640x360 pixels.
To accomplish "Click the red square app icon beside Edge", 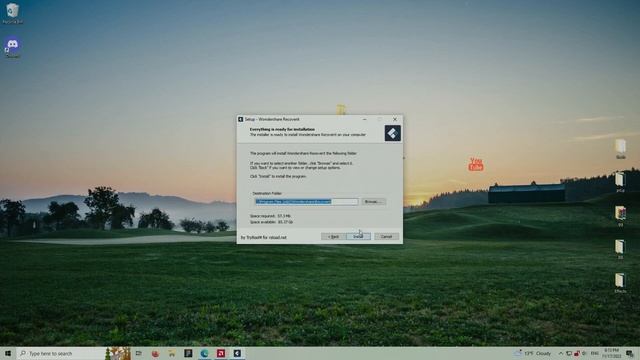I will click(x=221, y=353).
